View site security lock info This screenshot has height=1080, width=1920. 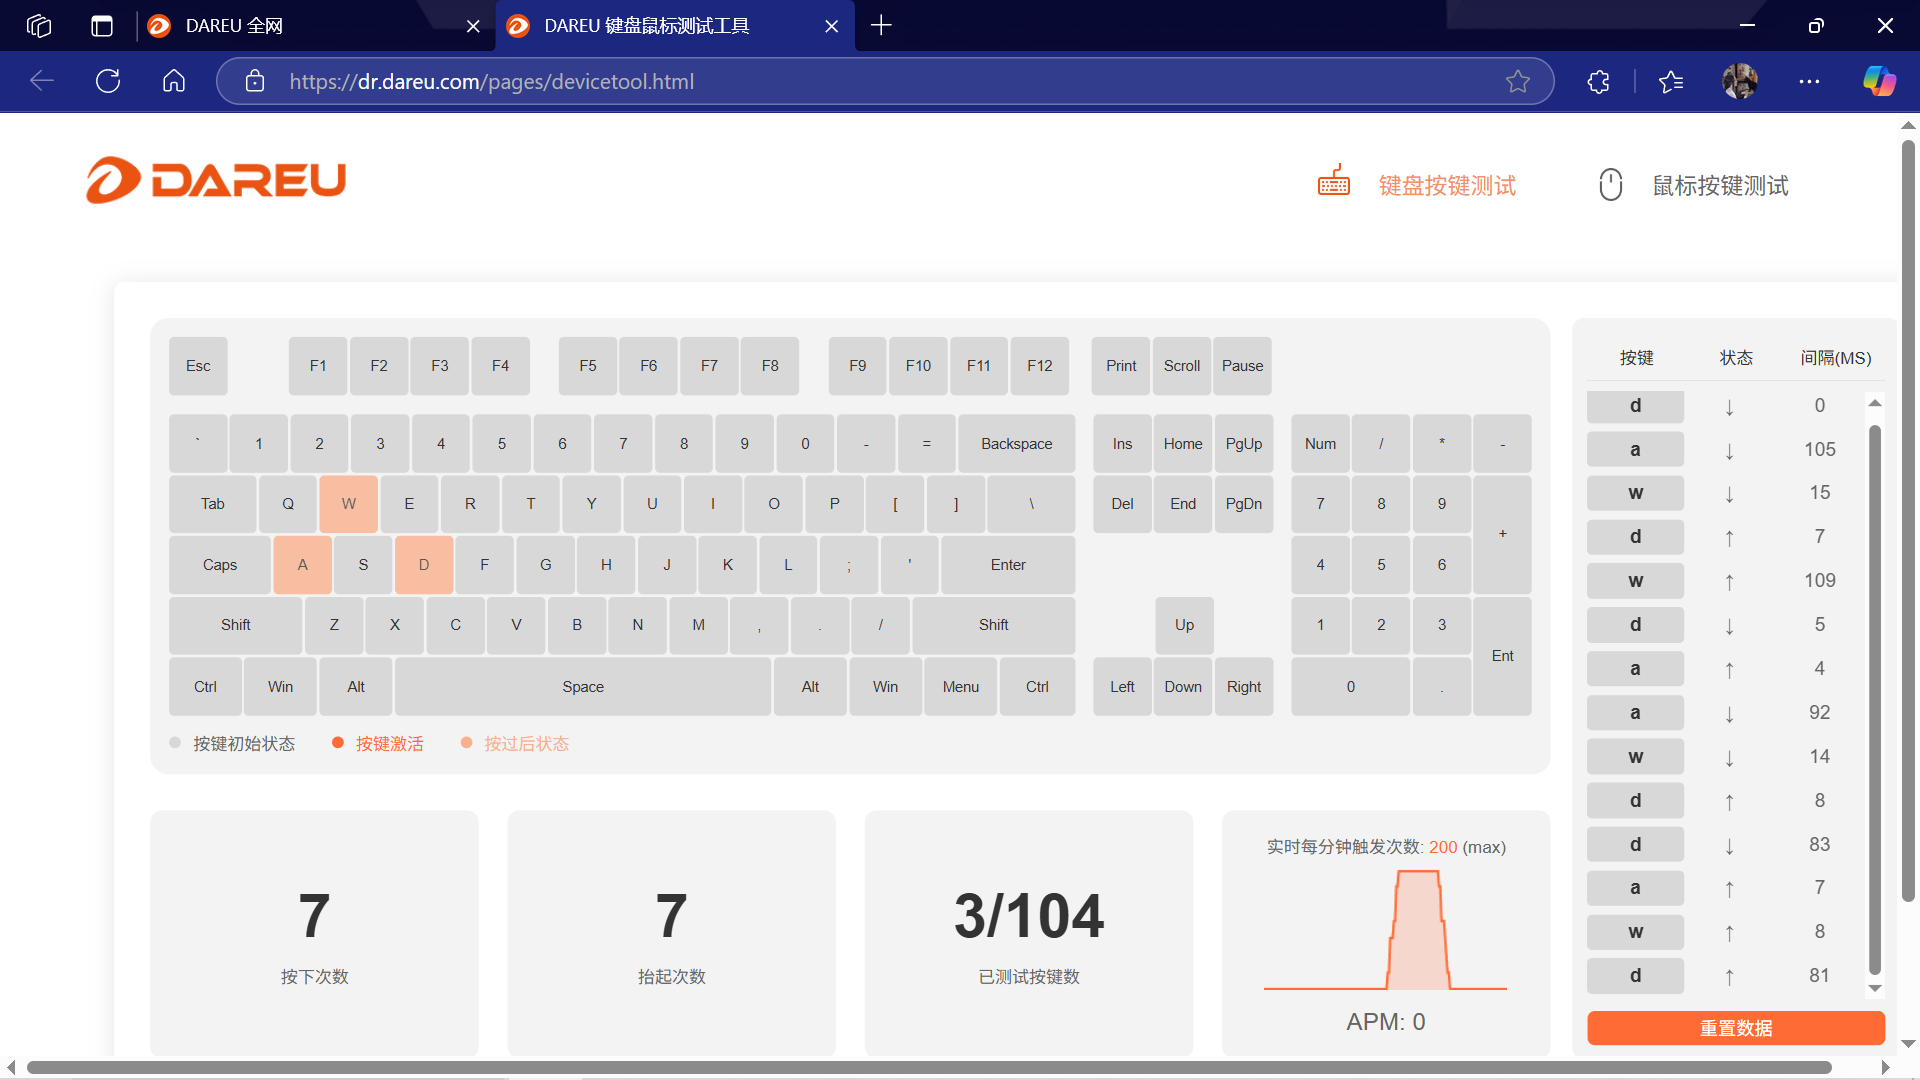255,81
